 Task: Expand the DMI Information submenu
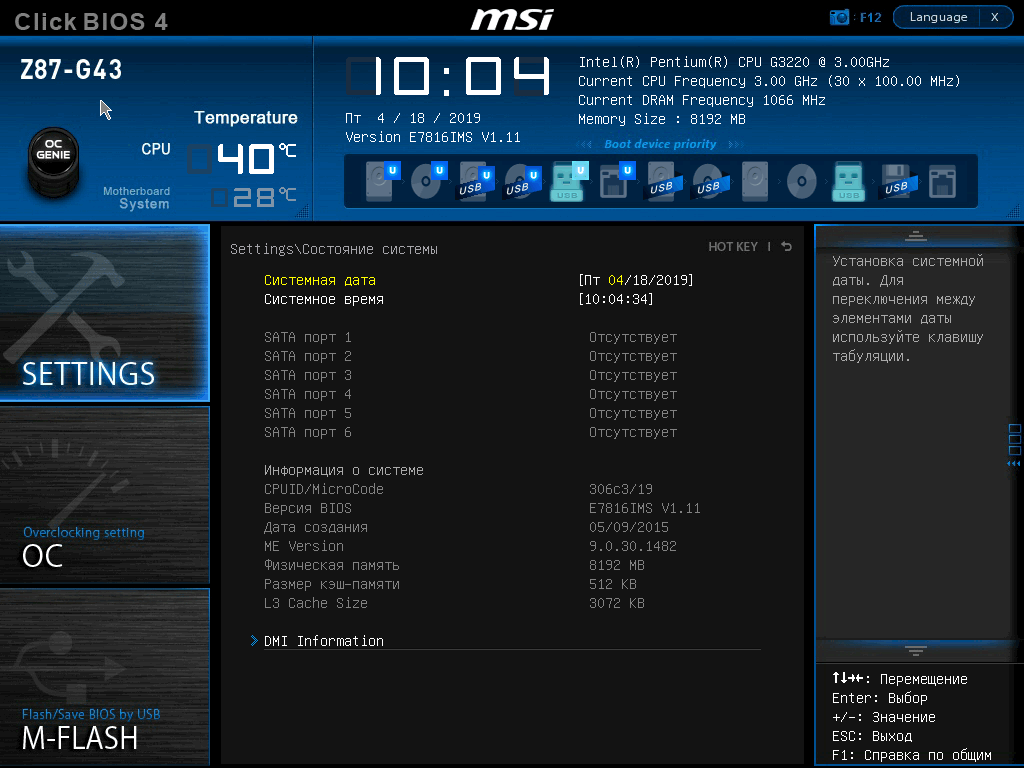324,641
